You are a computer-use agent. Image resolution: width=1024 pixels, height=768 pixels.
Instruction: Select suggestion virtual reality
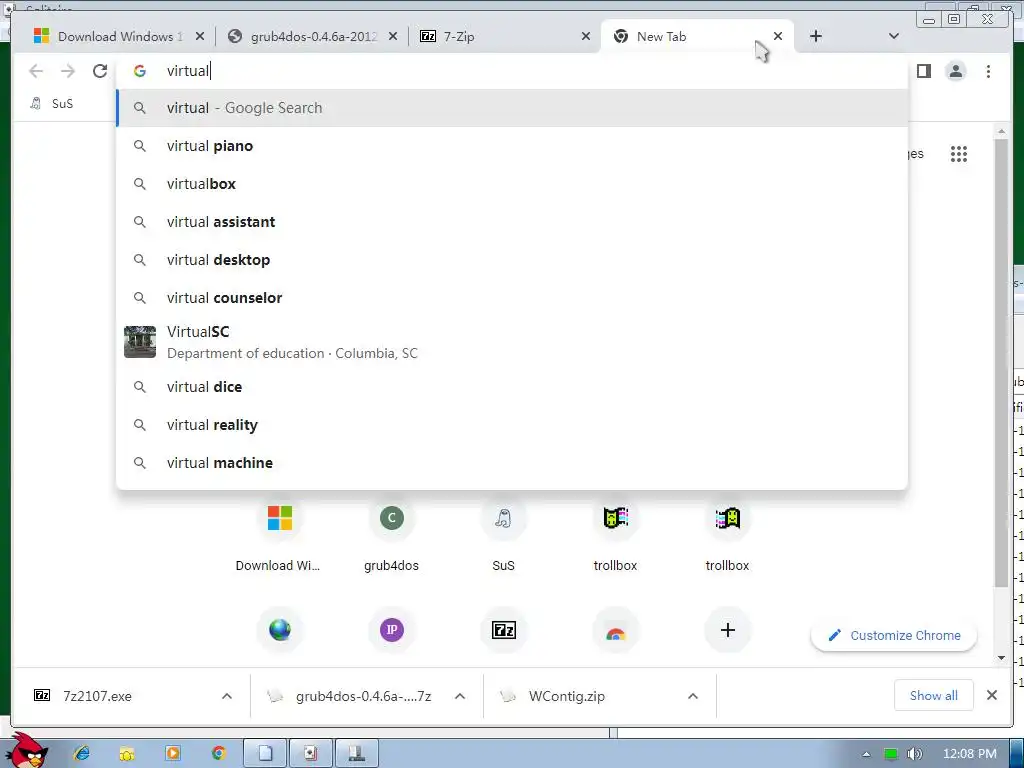click(x=512, y=424)
